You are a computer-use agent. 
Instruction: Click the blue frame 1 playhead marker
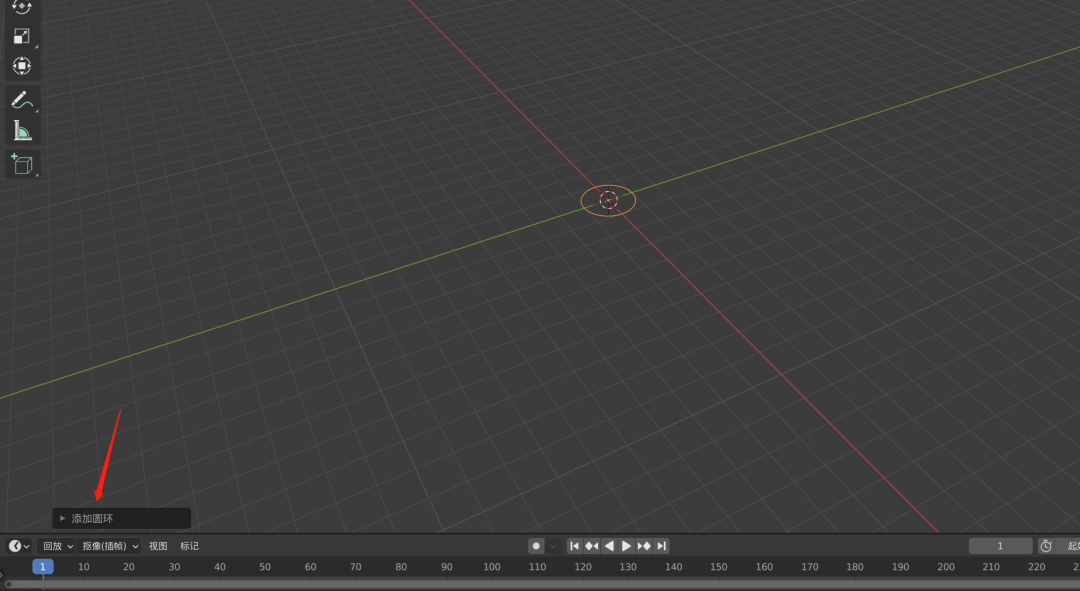tap(43, 567)
